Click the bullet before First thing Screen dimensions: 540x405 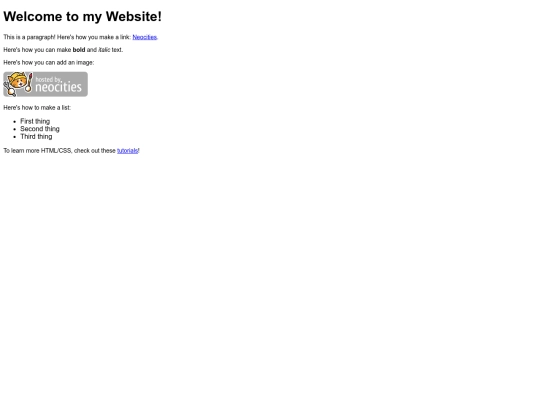point(14,122)
